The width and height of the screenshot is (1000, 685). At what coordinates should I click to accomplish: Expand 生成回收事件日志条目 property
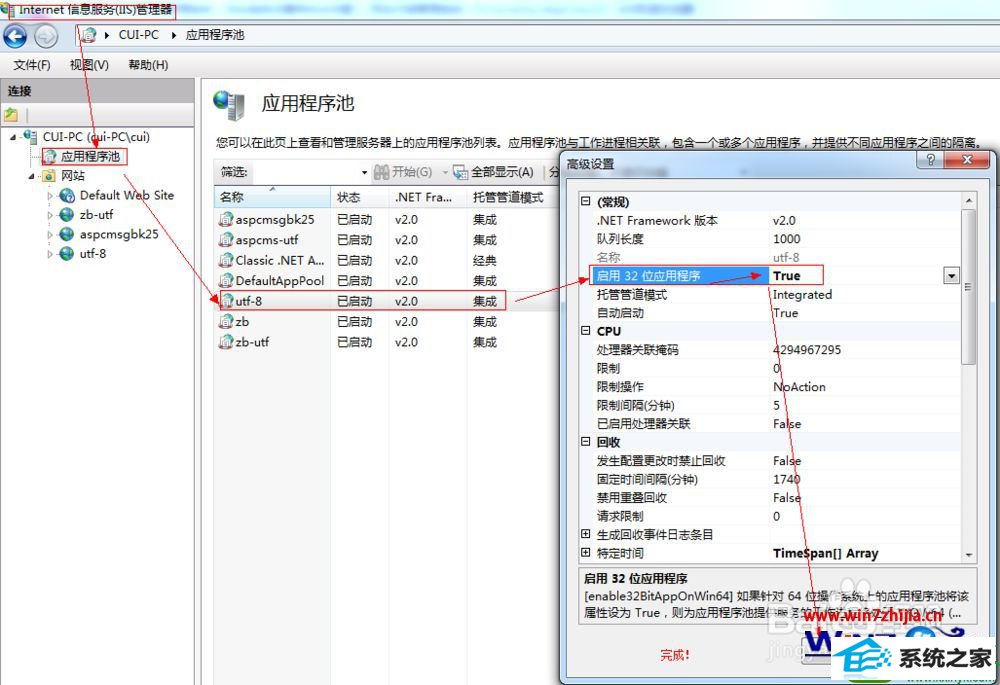585,534
